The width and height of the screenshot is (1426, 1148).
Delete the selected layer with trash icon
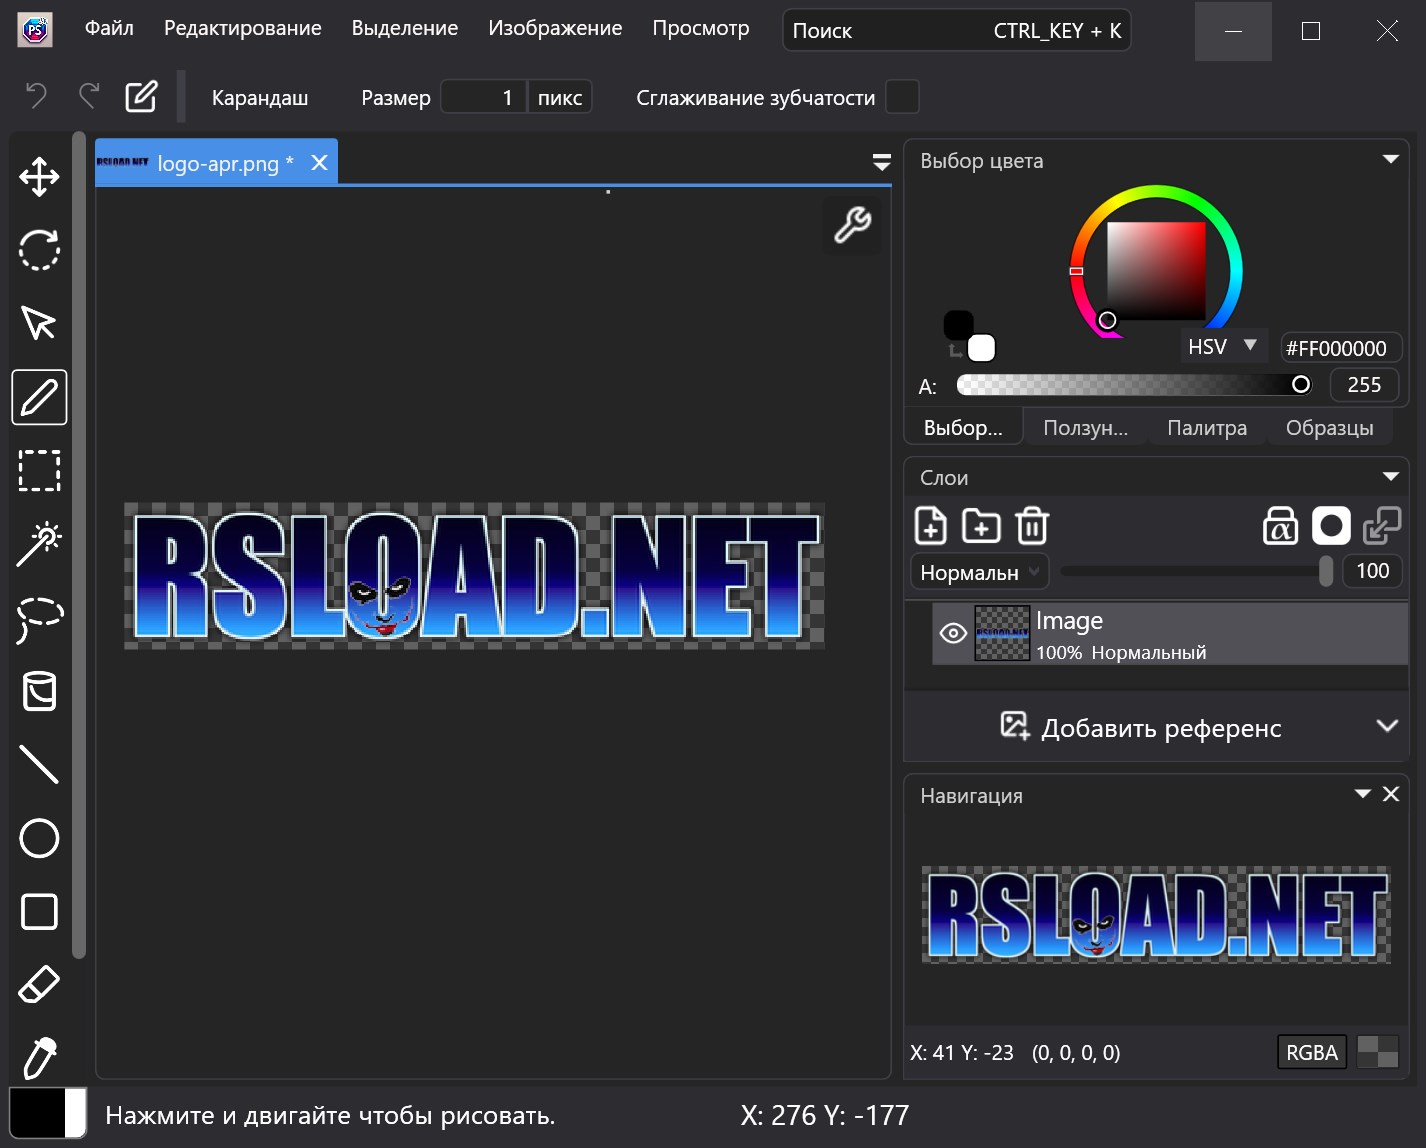point(1032,525)
